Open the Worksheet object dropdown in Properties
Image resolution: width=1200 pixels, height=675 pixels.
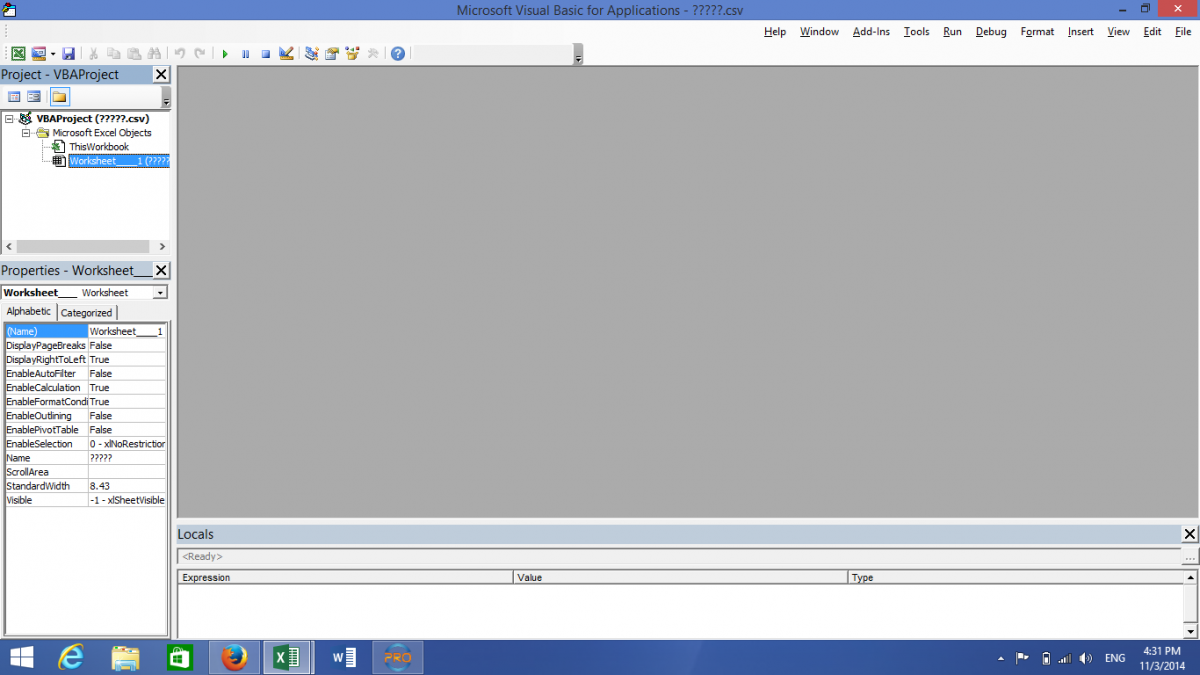160,293
